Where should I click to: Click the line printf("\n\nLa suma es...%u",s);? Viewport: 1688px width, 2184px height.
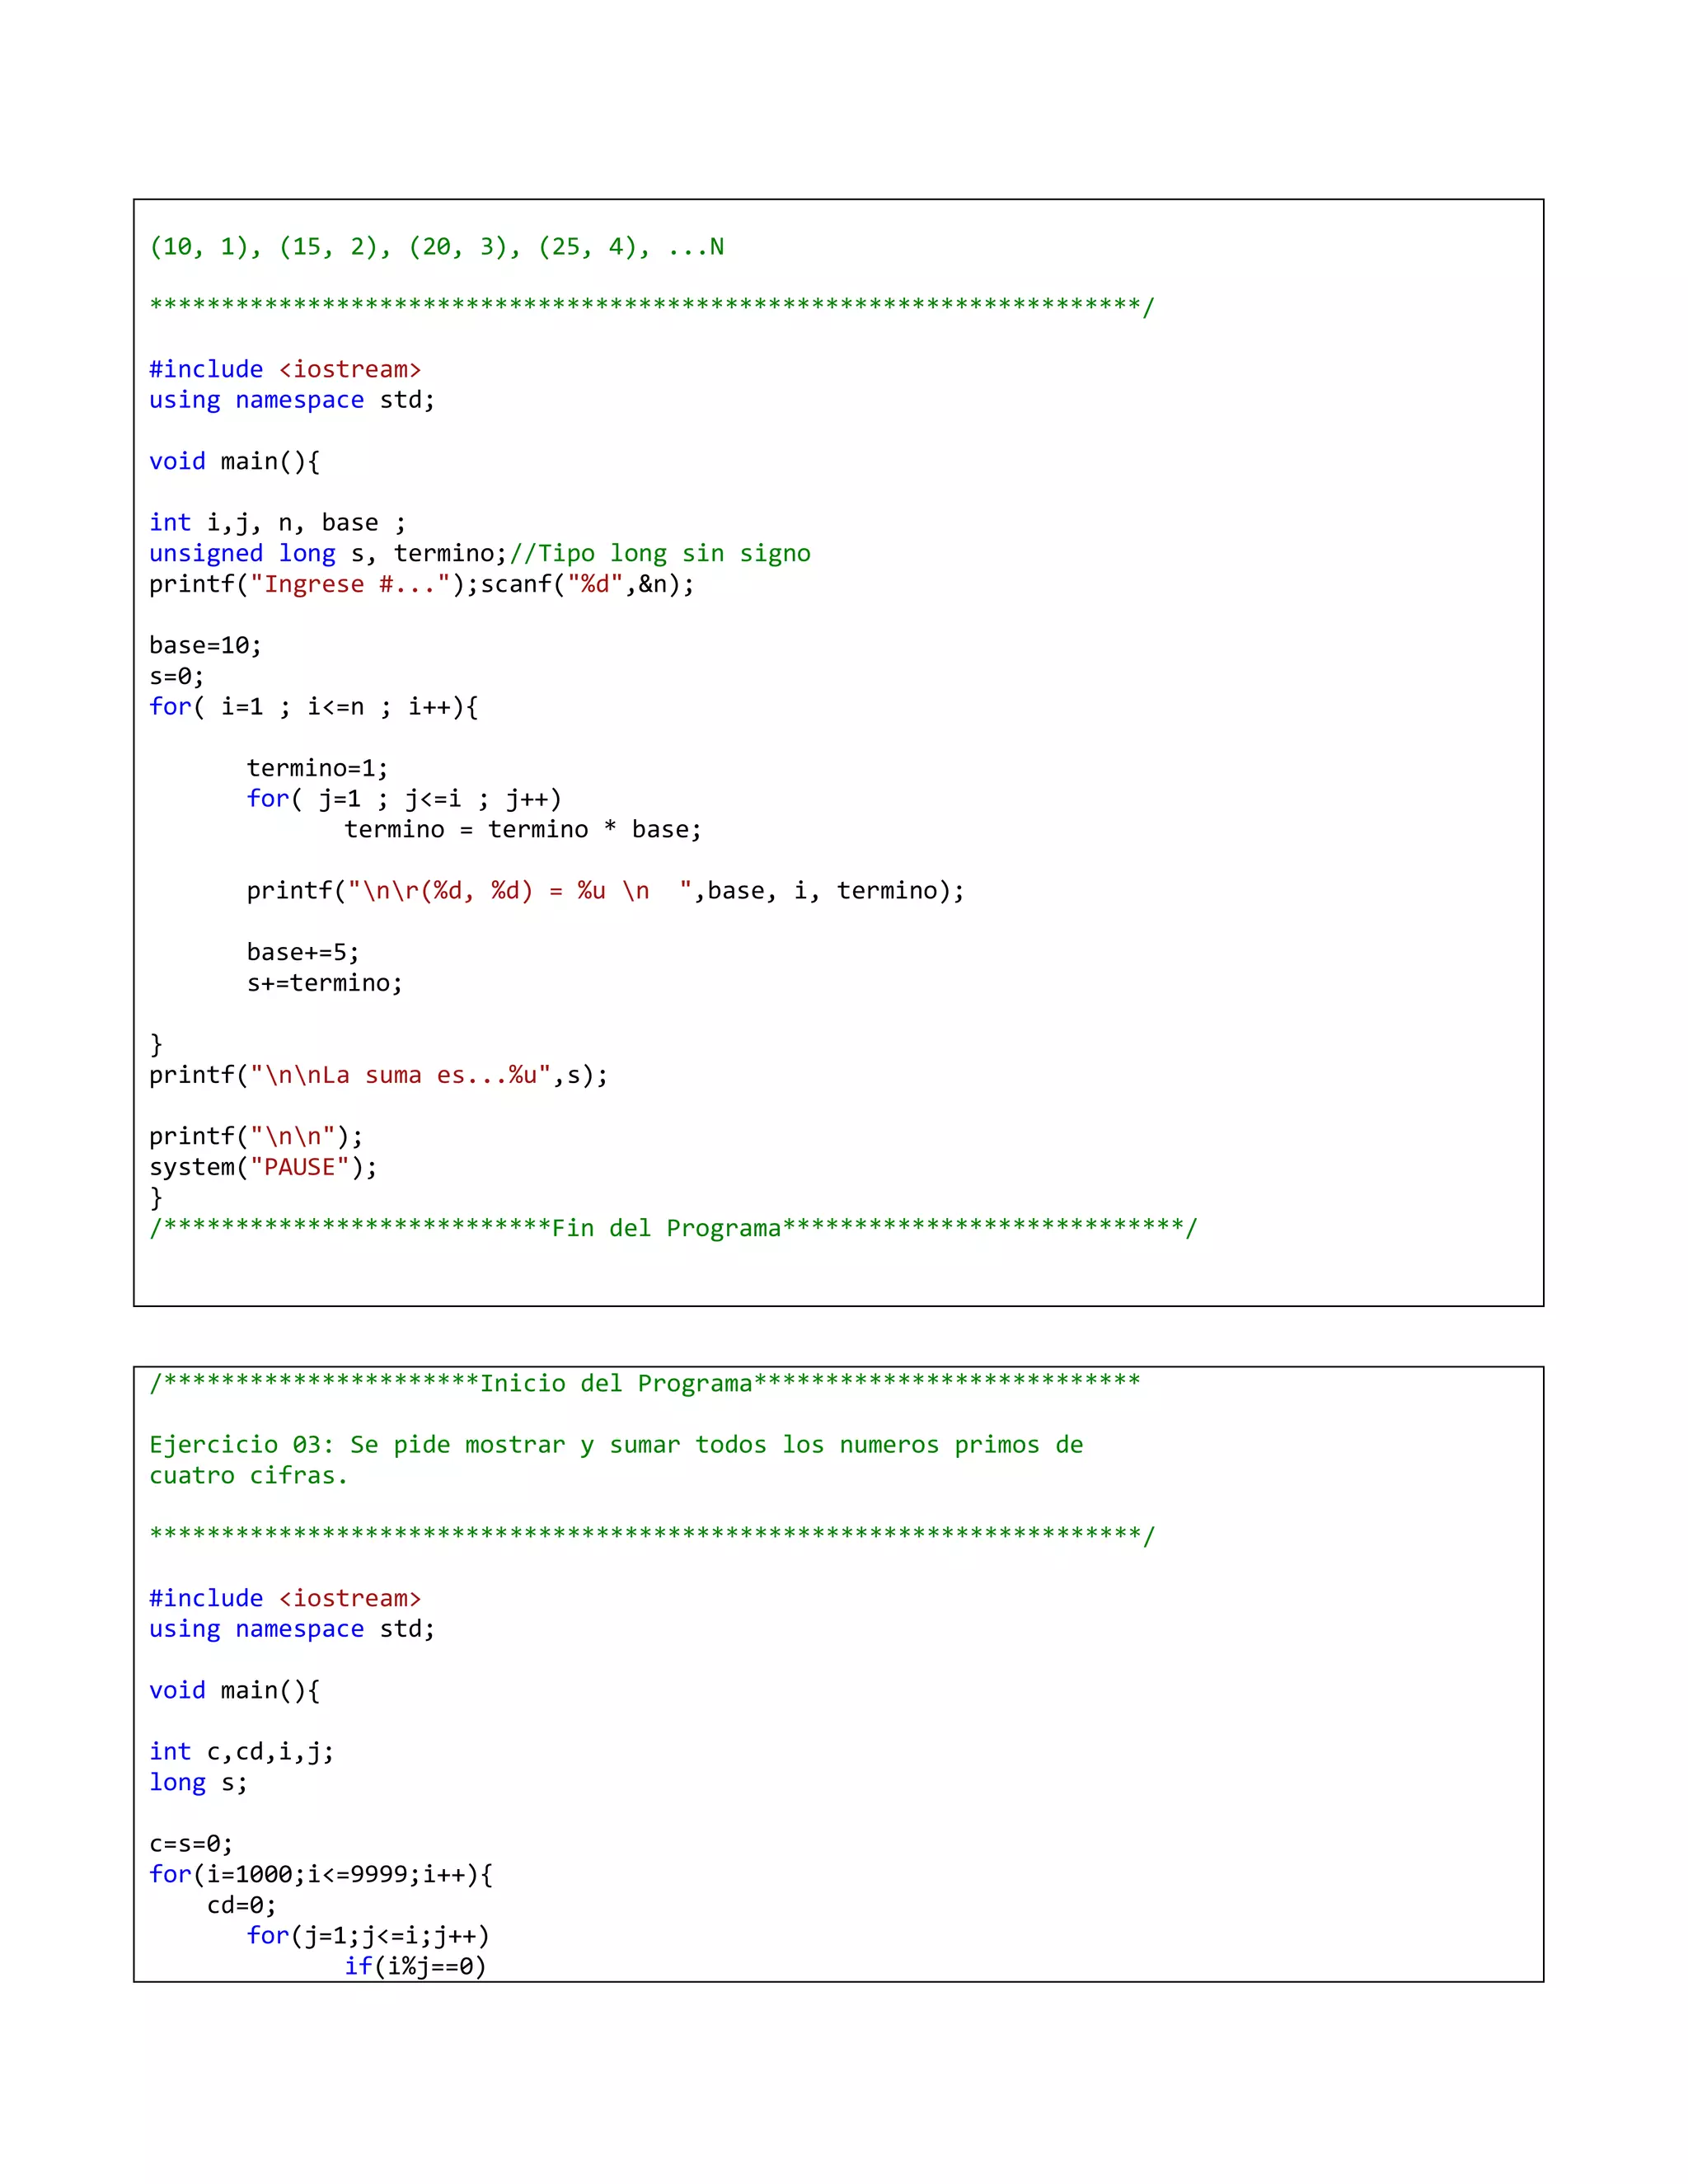(379, 1075)
